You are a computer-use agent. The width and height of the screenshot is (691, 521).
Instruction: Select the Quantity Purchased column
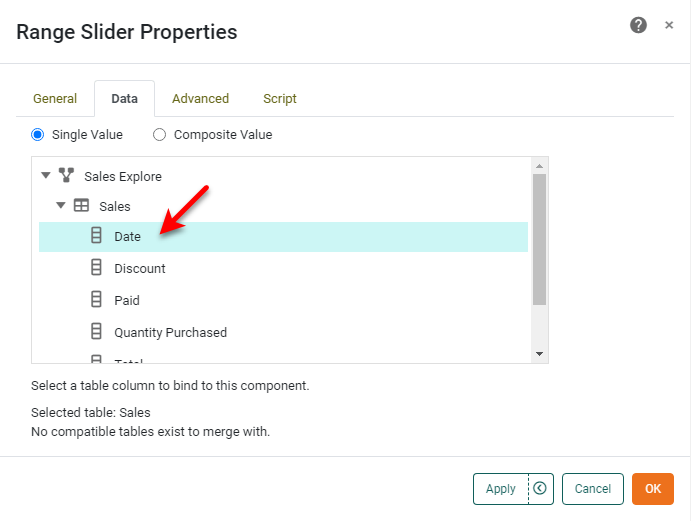pyautogui.click(x=170, y=332)
